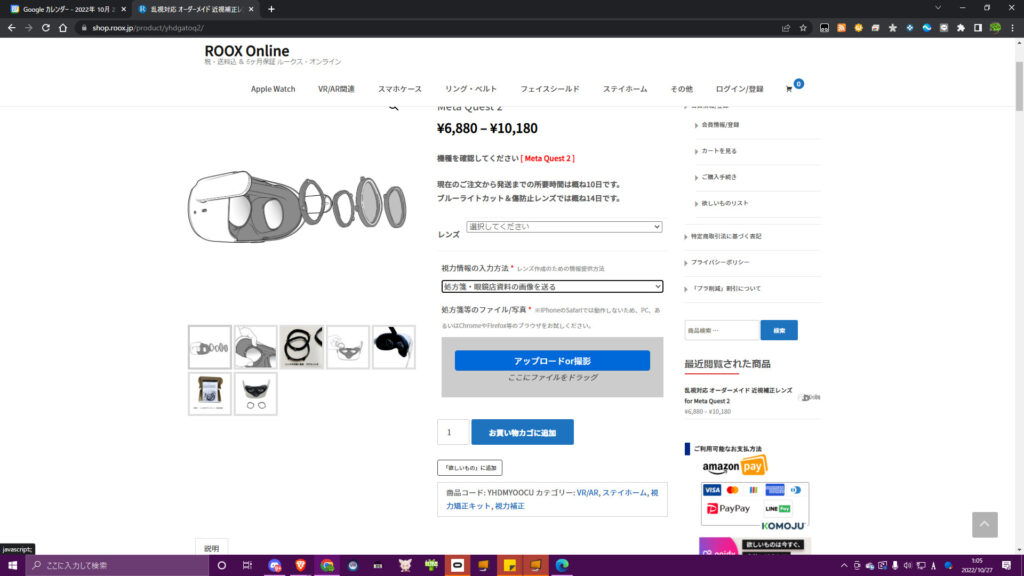Click the 検索 search button

779,330
